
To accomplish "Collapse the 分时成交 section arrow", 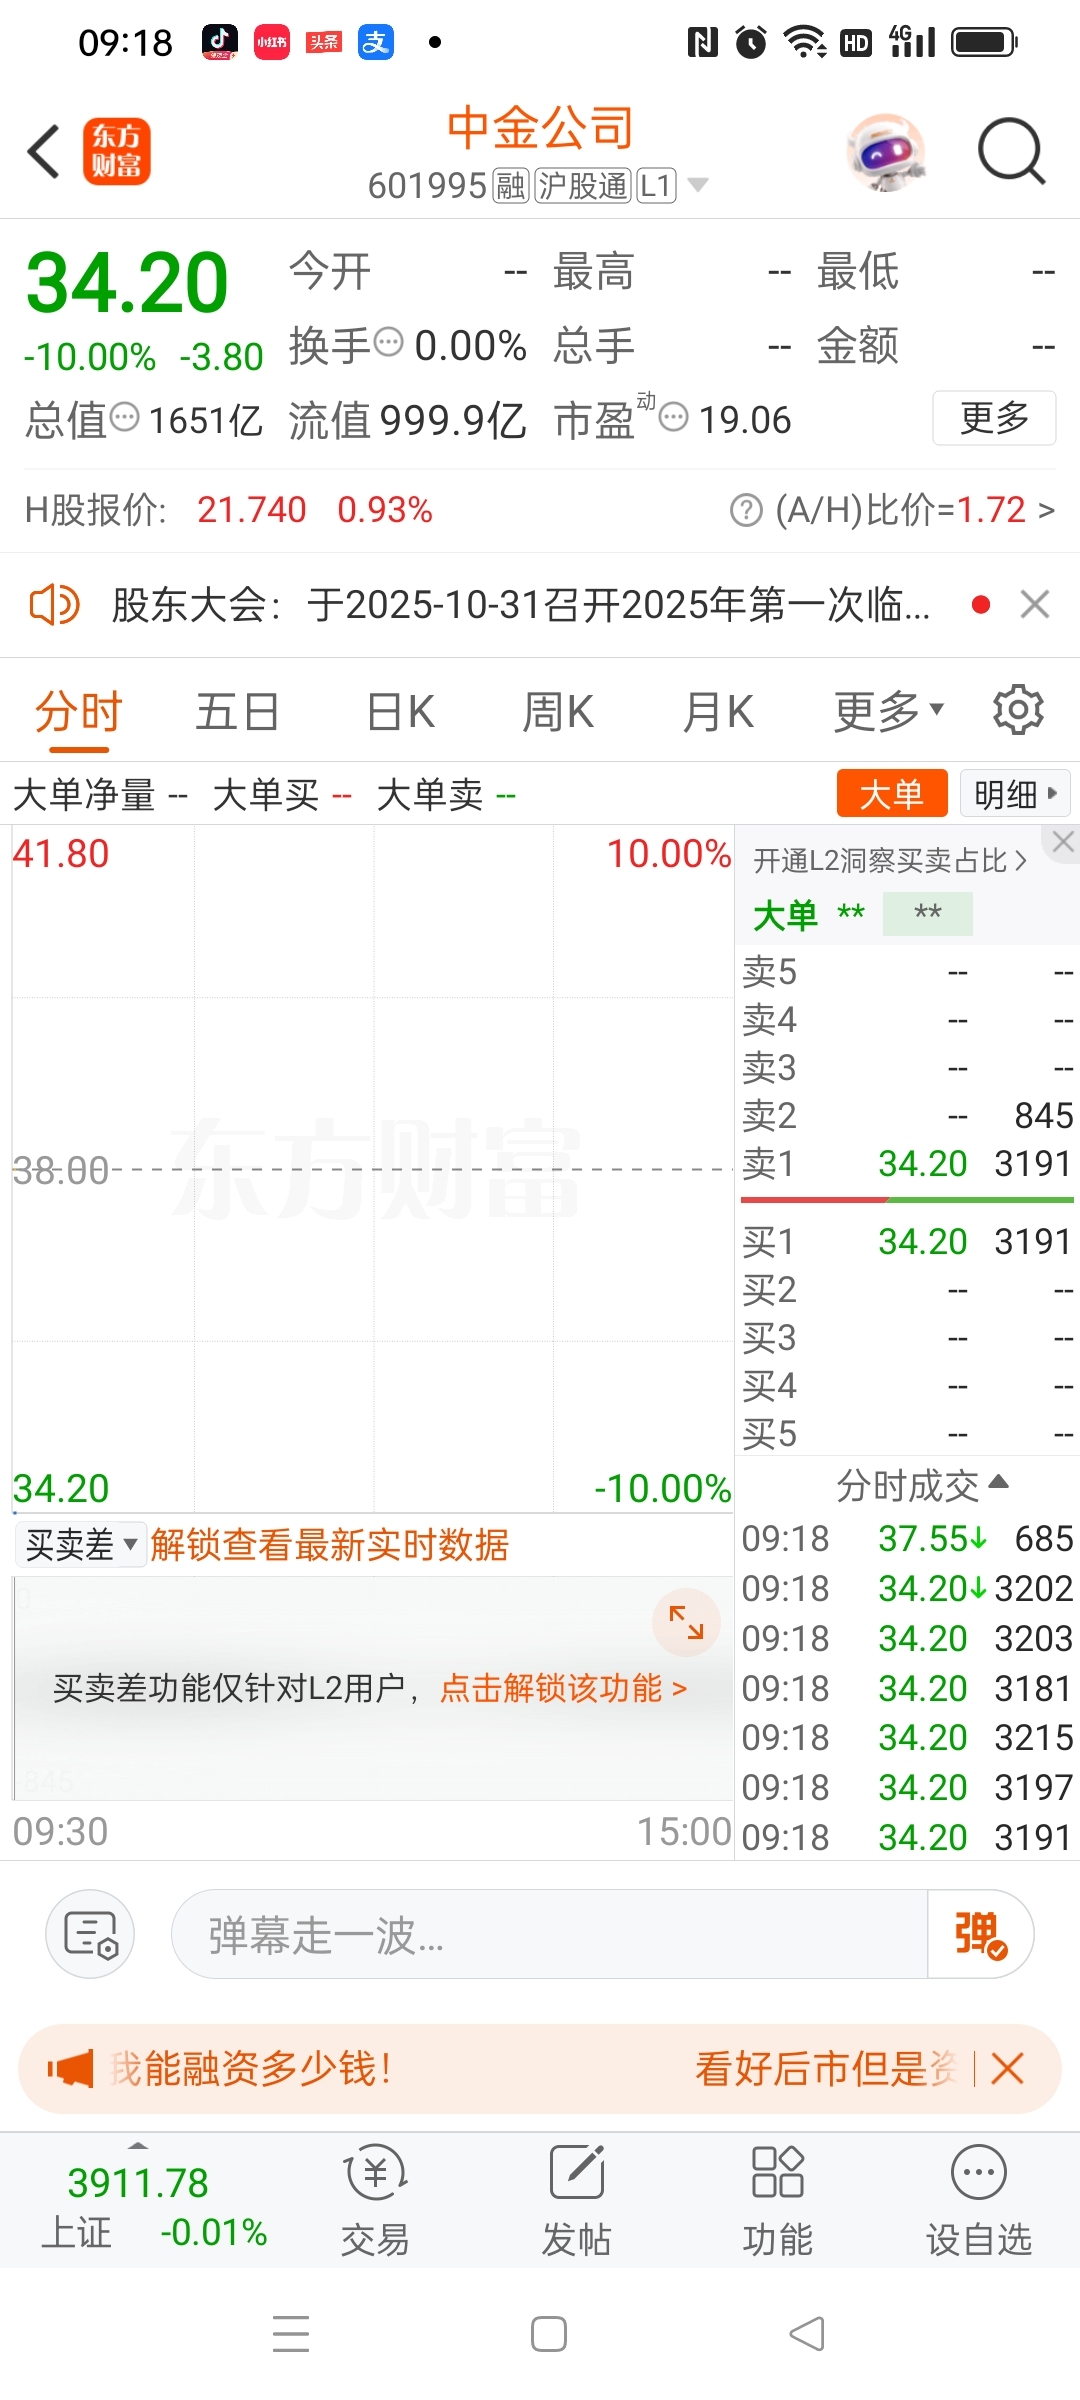I will (x=998, y=1483).
